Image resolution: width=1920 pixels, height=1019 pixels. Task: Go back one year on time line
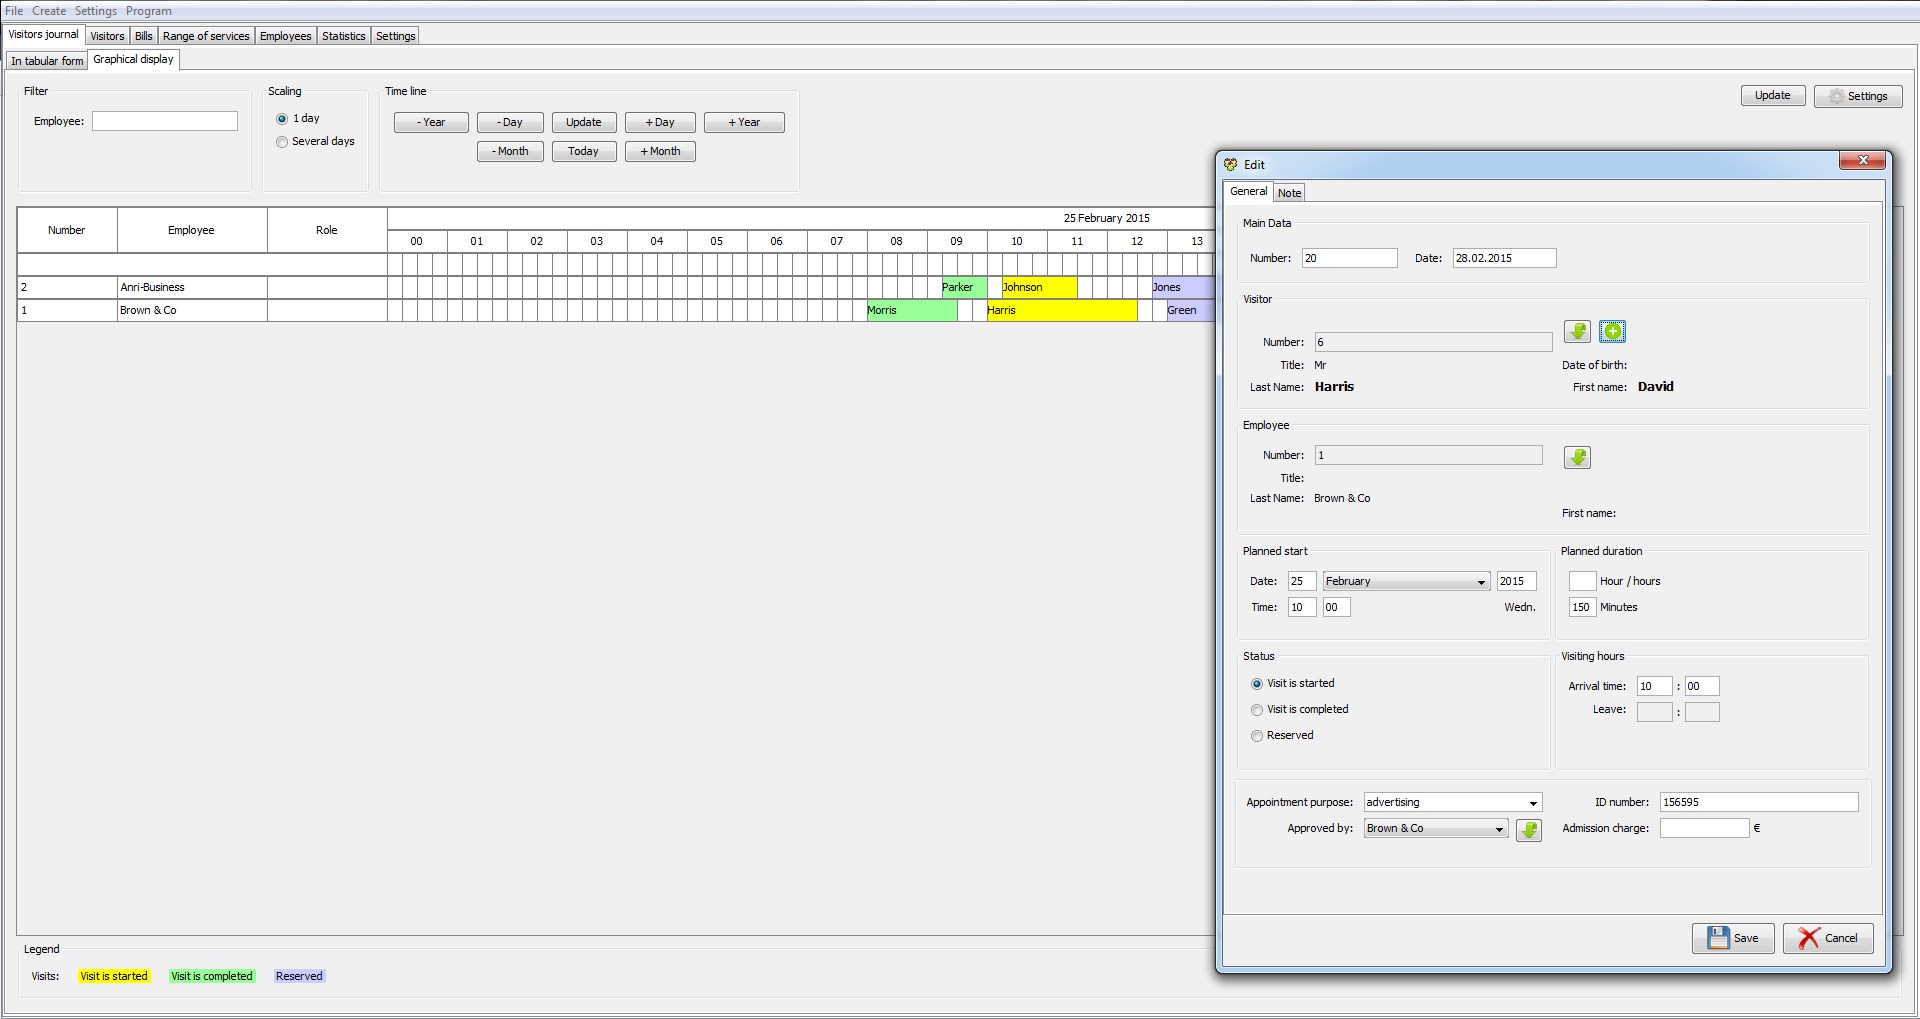click(x=431, y=122)
